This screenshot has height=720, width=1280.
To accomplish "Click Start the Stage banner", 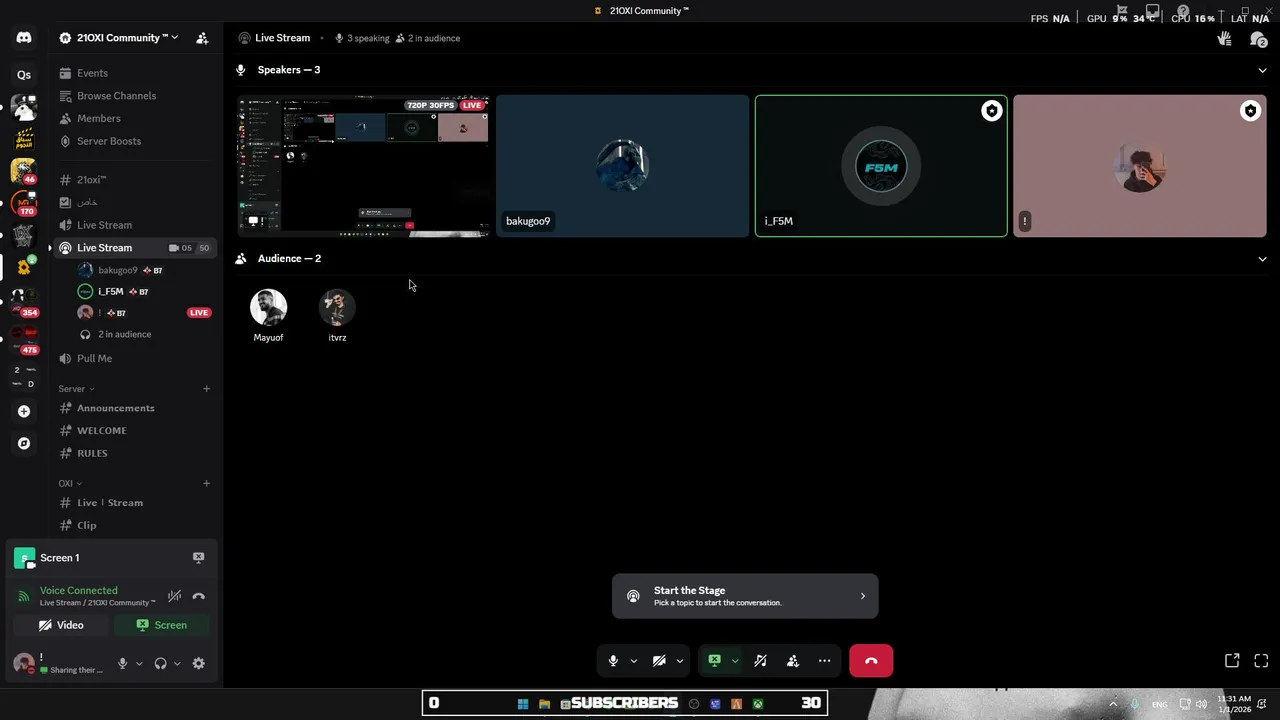I will (x=745, y=596).
